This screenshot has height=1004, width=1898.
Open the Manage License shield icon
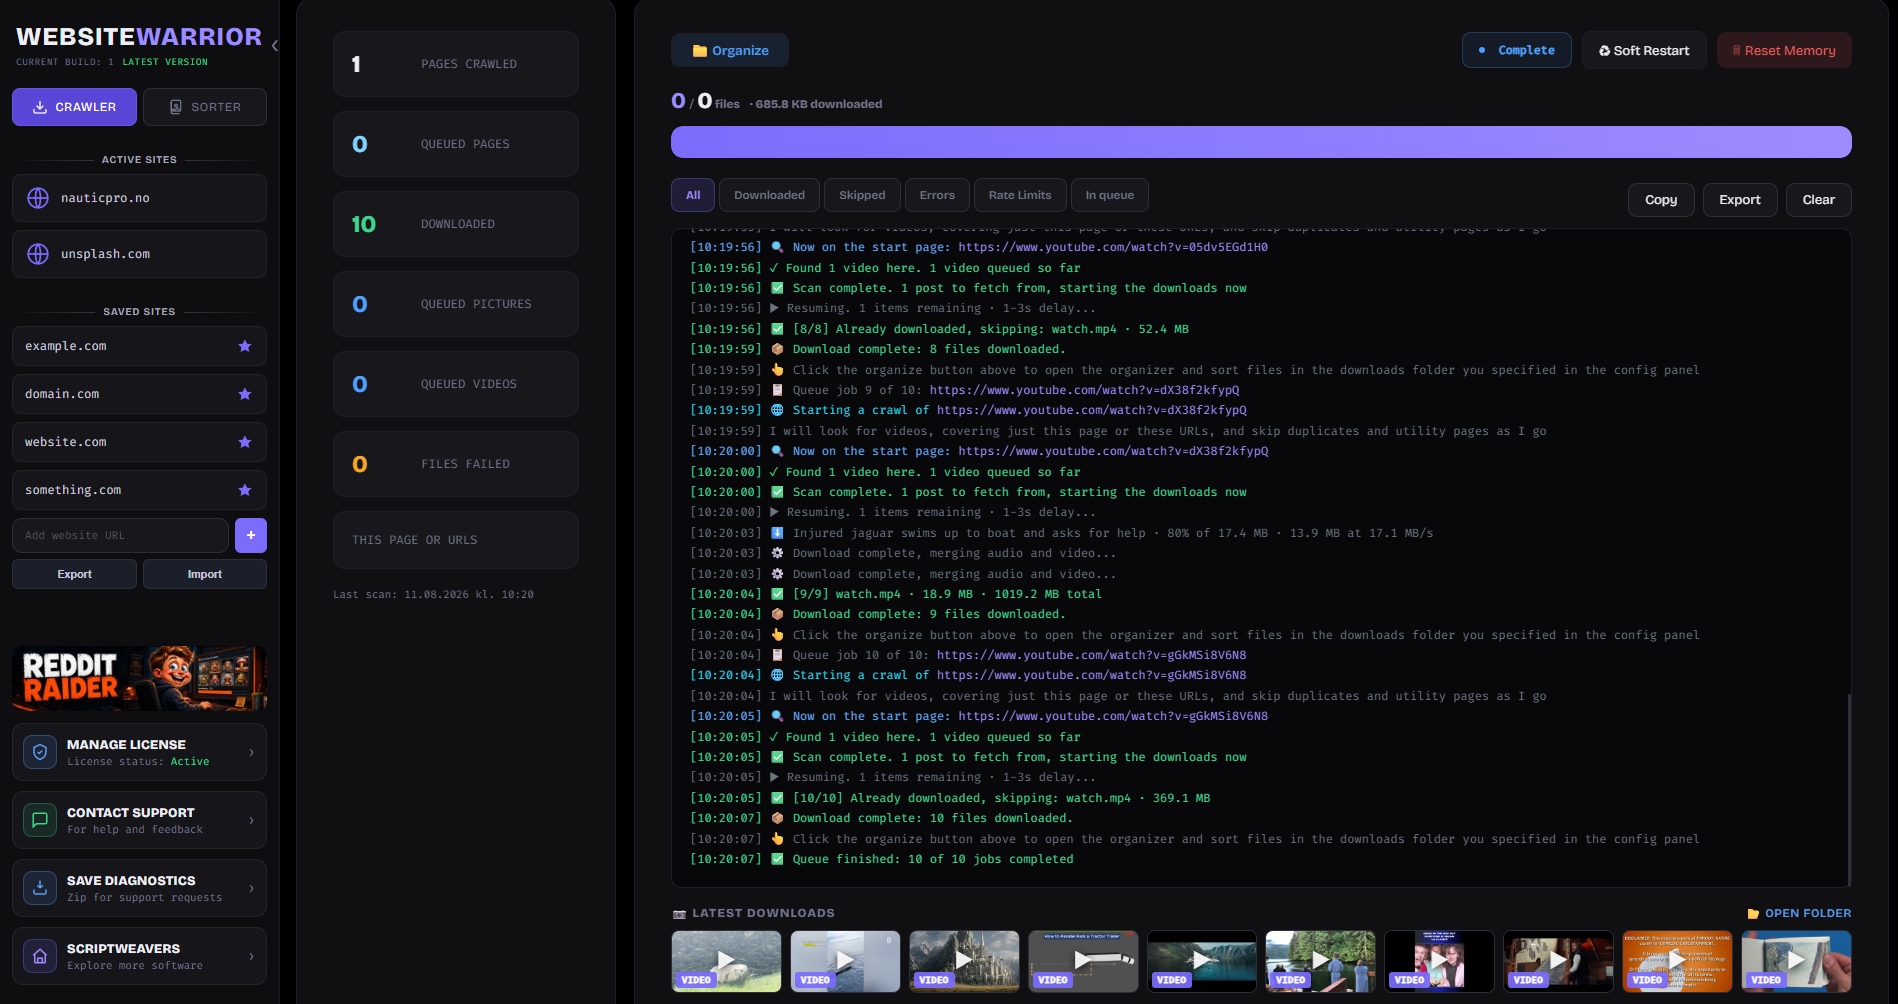click(40, 752)
